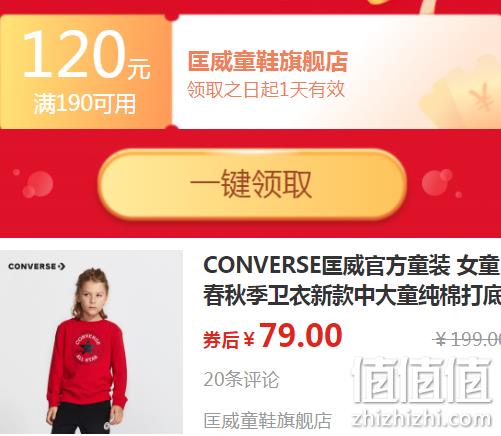This screenshot has width=501, height=436.
Task: Click the 一键领取 coupon claim button
Action: [252, 184]
